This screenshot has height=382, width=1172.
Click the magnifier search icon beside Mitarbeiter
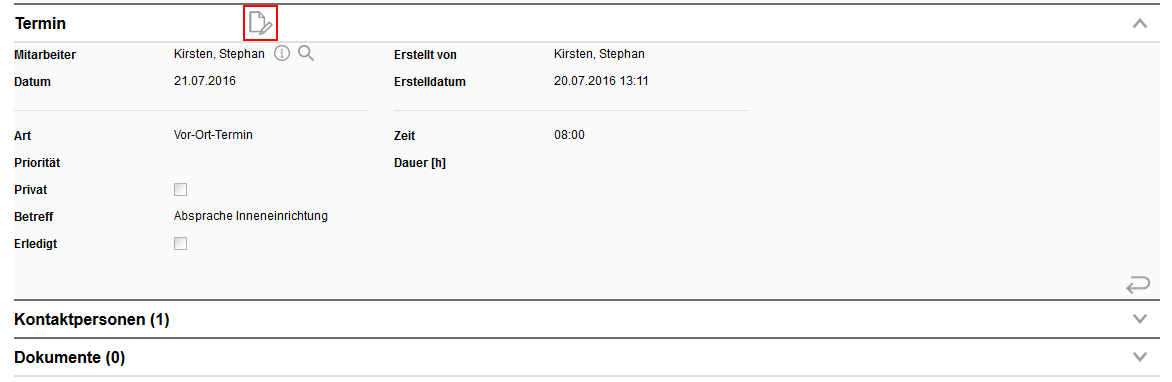pyautogui.click(x=306, y=53)
